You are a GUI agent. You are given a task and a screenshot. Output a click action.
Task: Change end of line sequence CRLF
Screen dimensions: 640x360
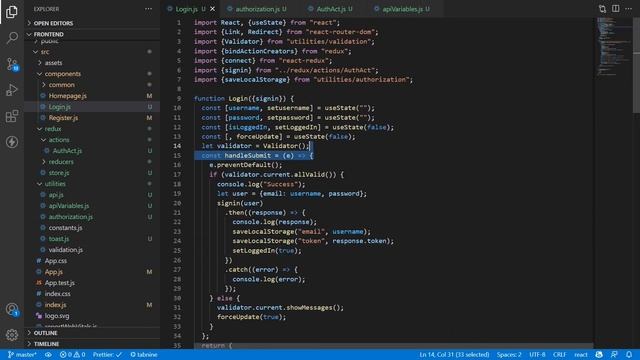pyautogui.click(x=559, y=354)
